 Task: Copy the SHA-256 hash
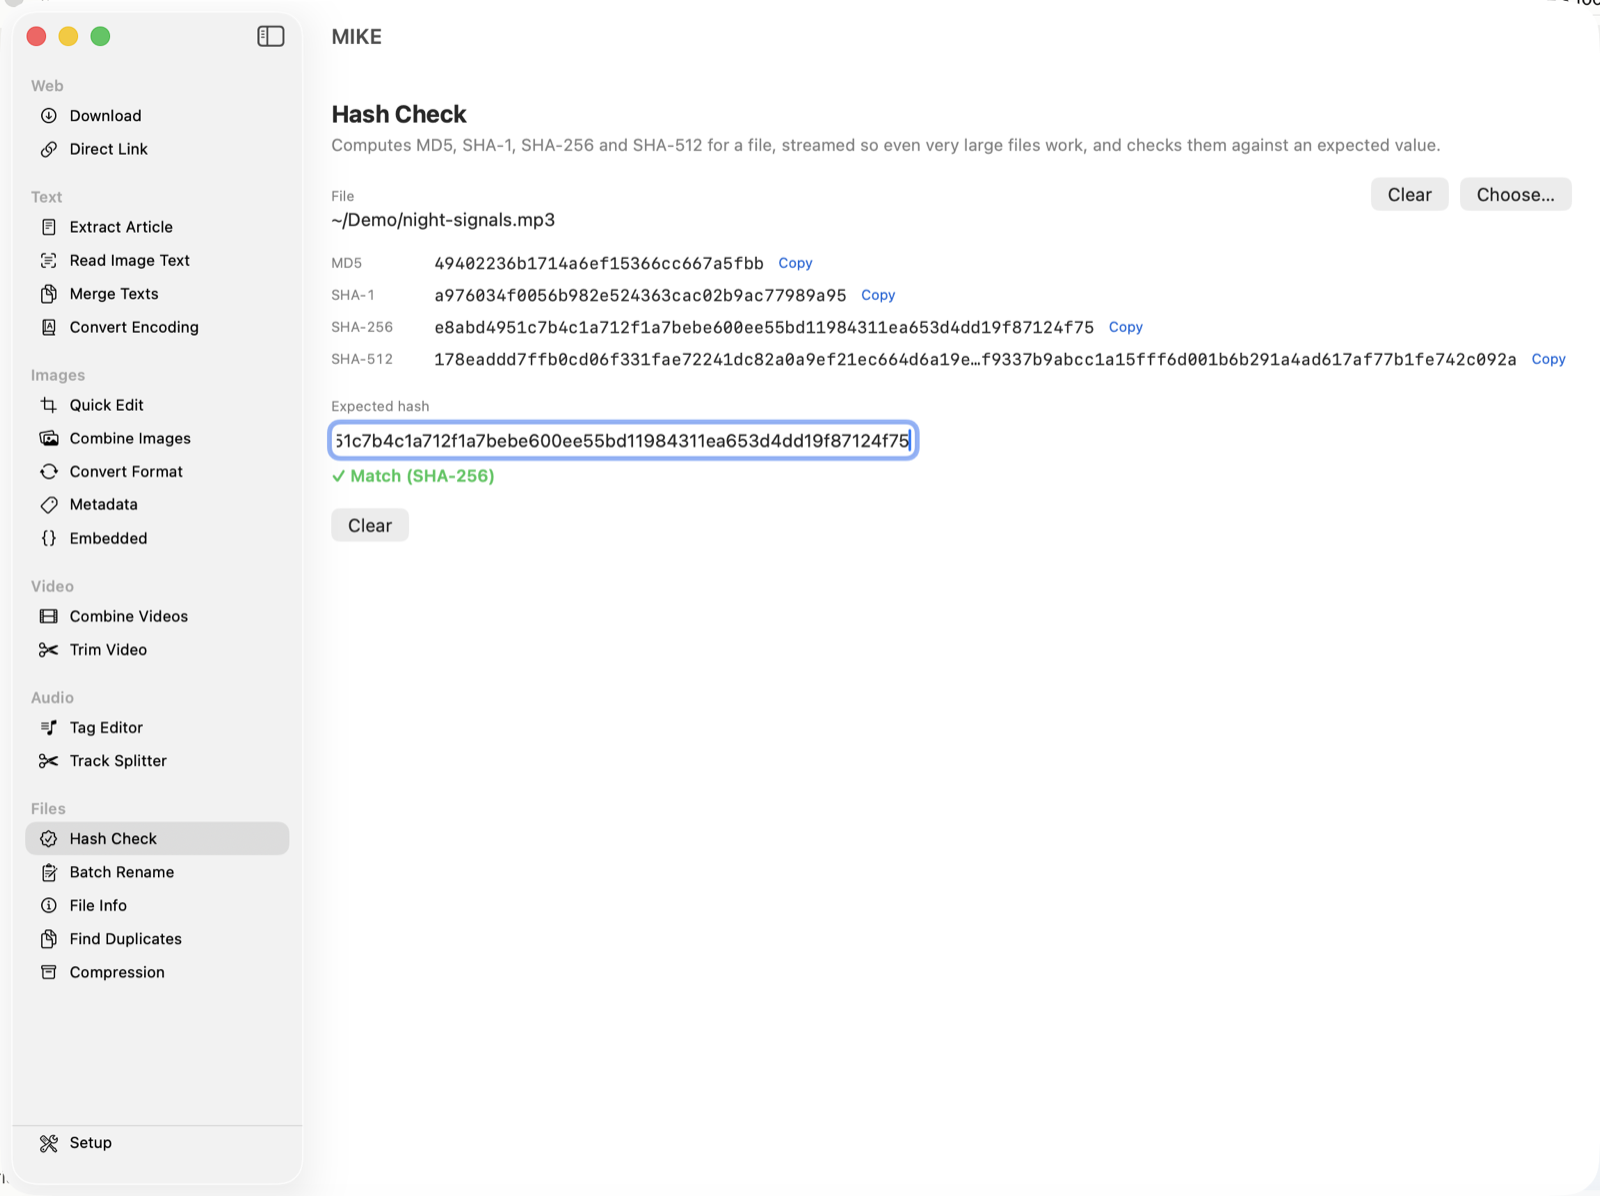click(x=1125, y=327)
